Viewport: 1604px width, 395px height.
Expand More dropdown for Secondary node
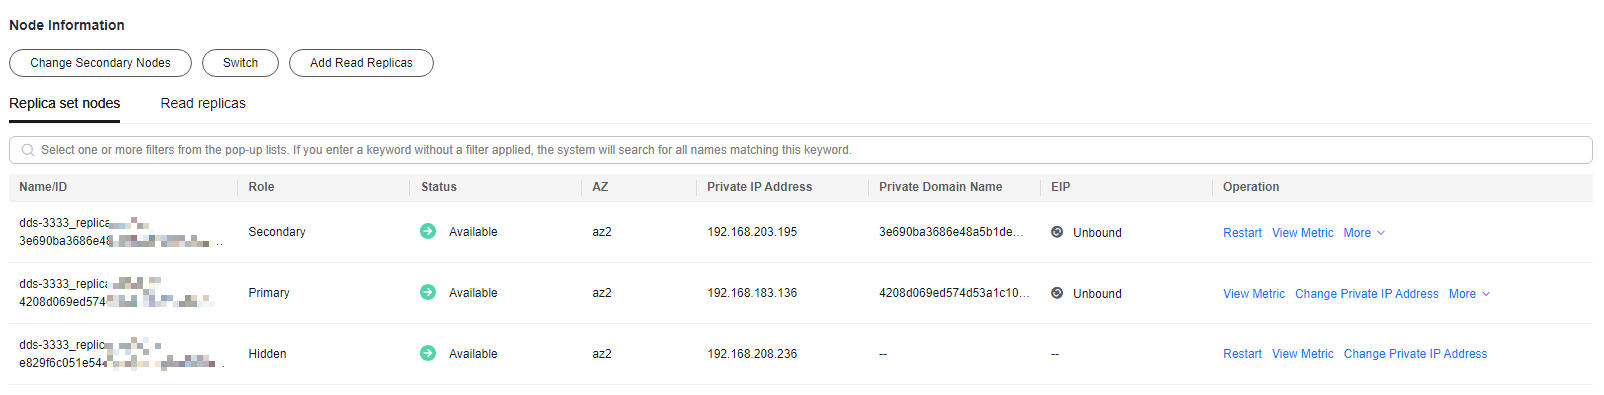pos(1365,233)
